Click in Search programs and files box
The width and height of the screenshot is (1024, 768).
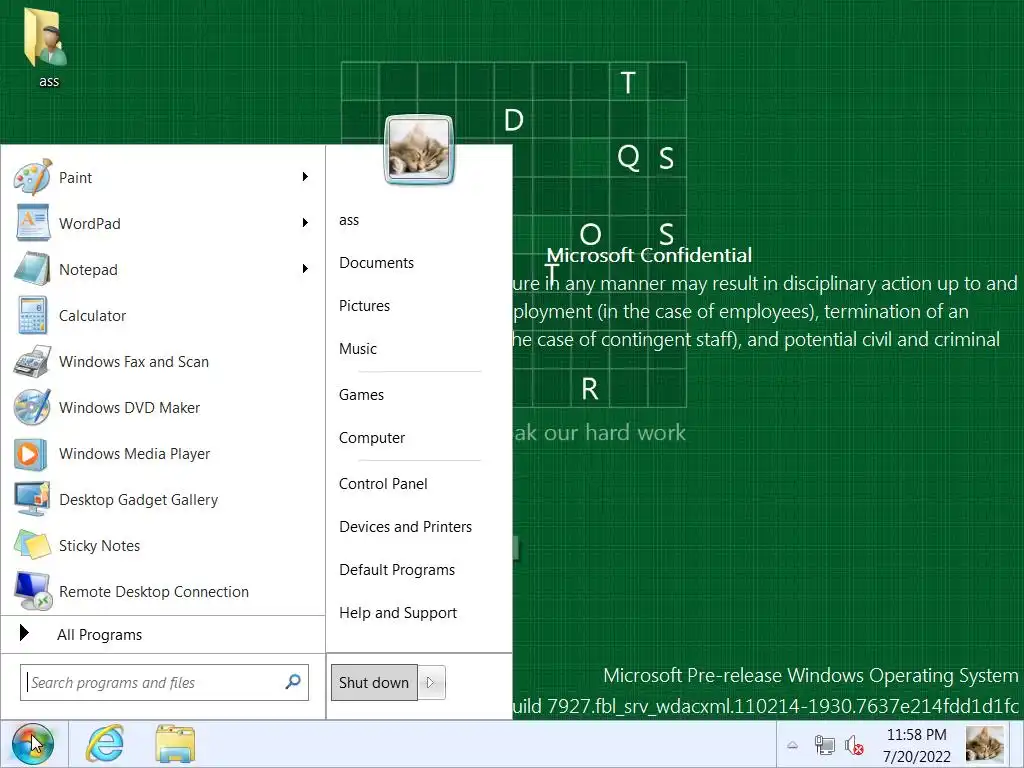pyautogui.click(x=164, y=682)
